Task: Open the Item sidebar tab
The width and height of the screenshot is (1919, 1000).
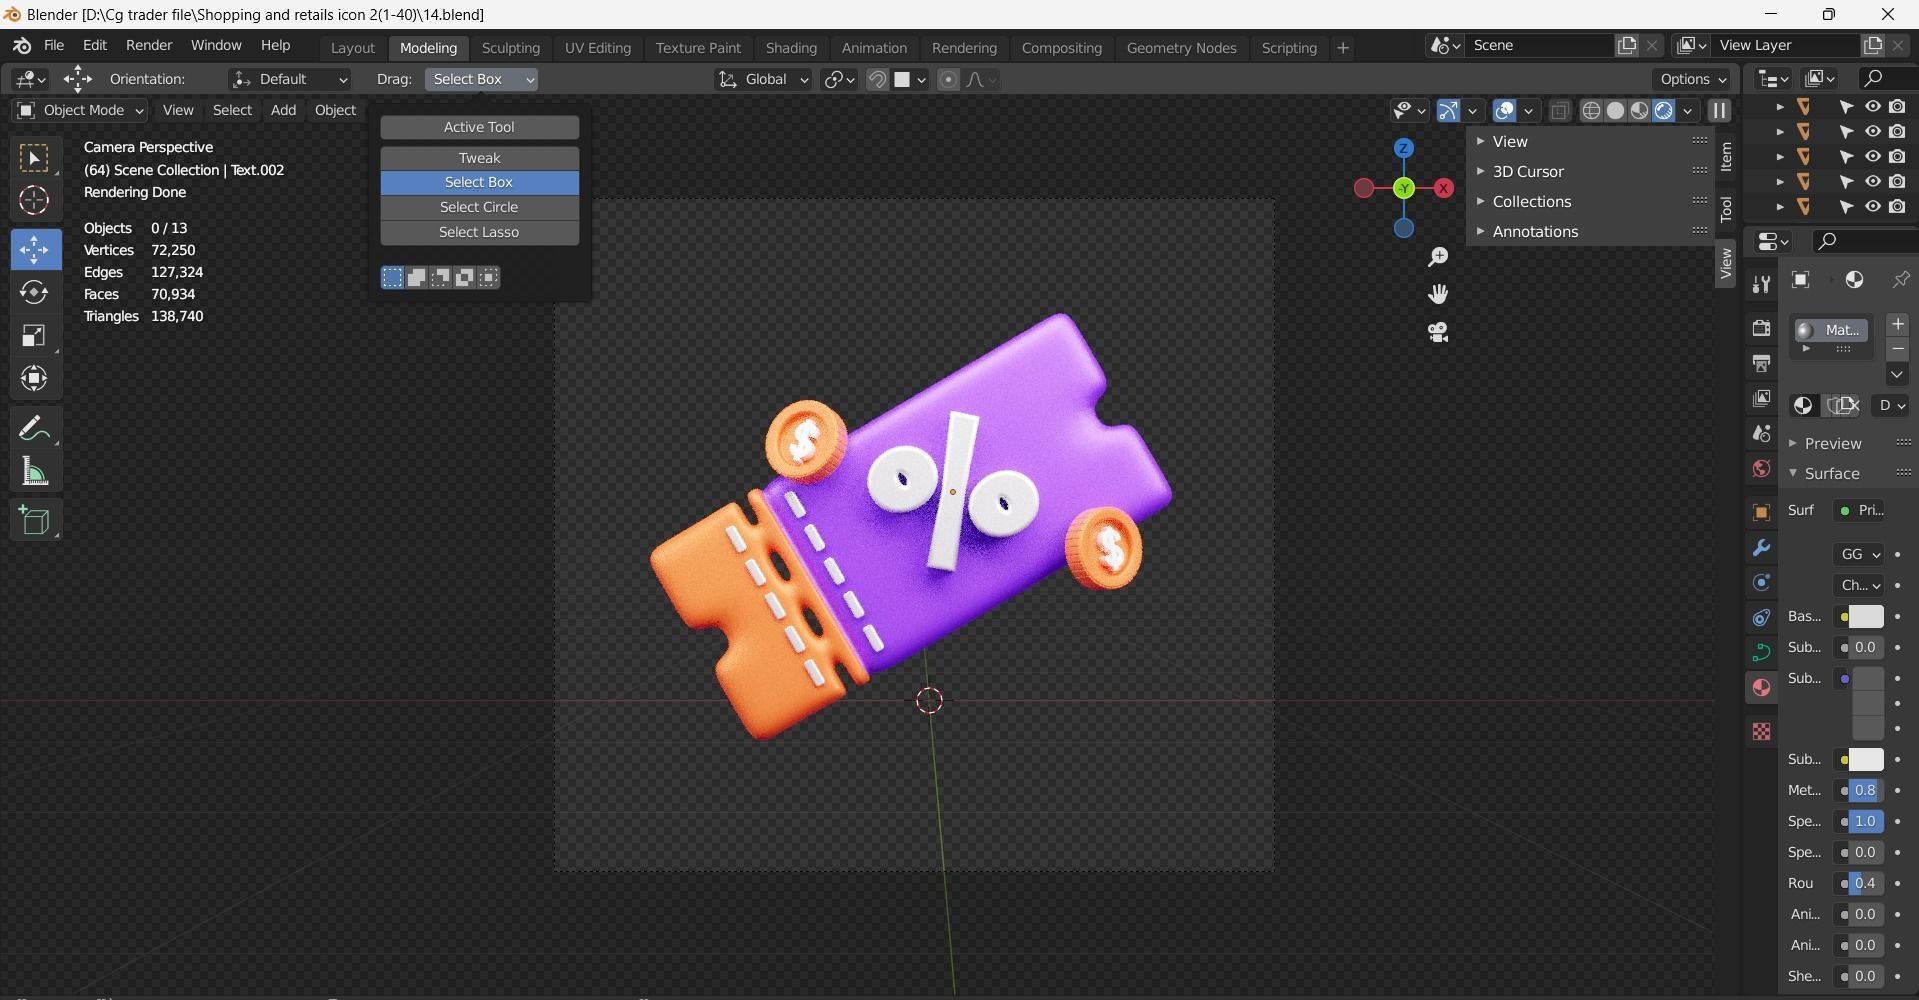Action: 1726,157
